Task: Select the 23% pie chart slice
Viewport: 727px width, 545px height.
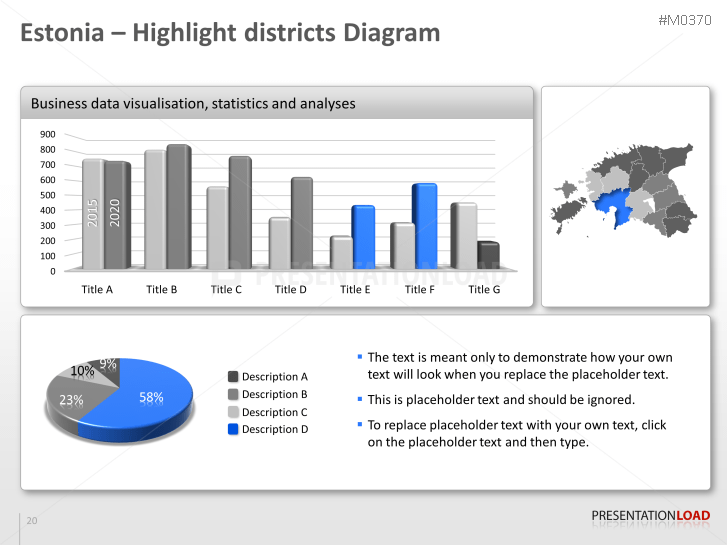Action: click(68, 401)
